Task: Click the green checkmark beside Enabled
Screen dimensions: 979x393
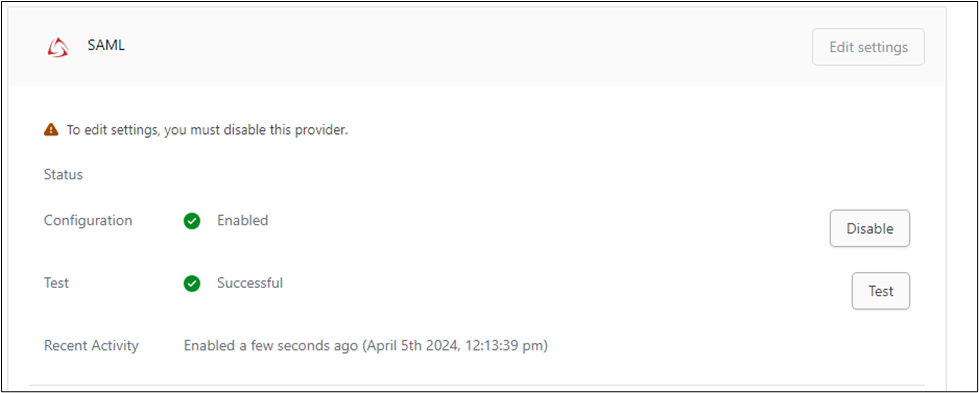Action: [x=192, y=221]
